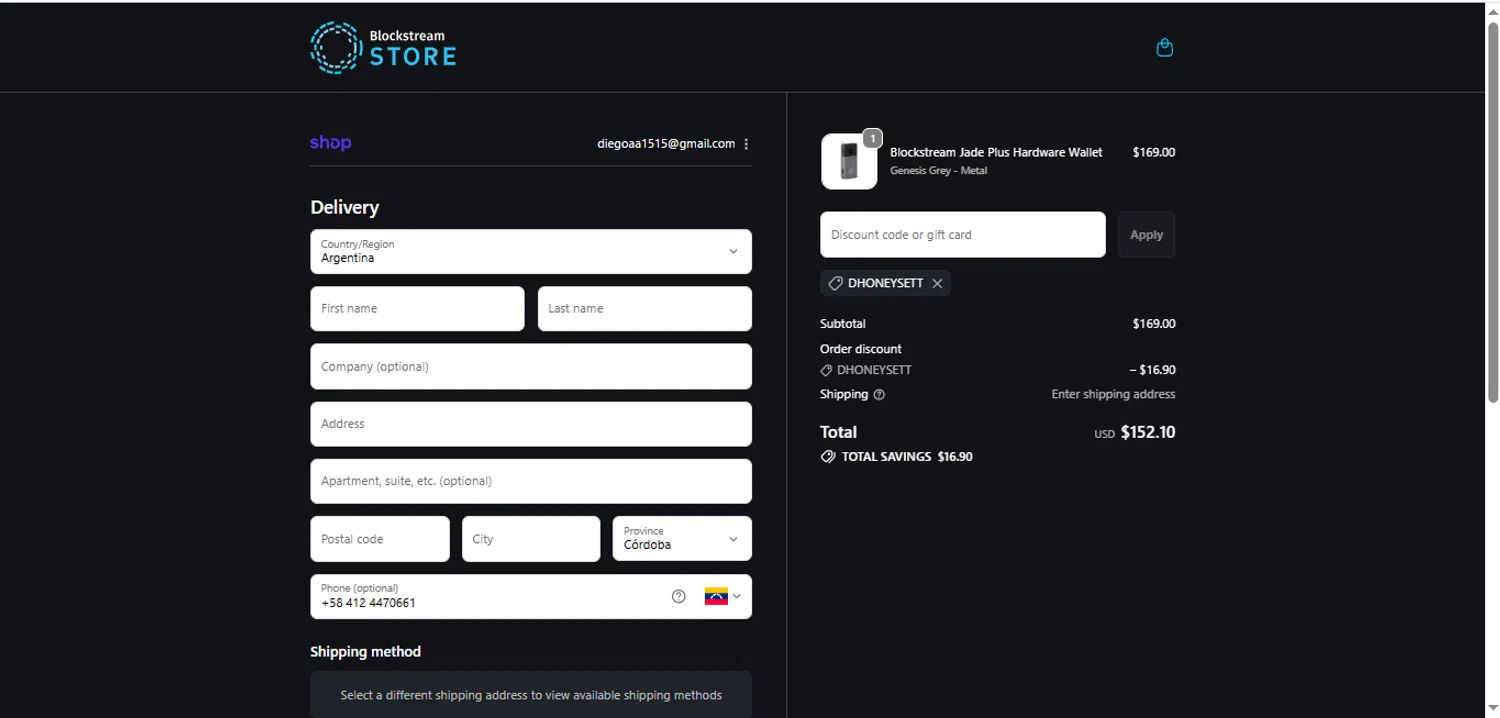The height and width of the screenshot is (718, 1500).
Task: Open the shopping bag cart icon
Action: tap(1164, 47)
